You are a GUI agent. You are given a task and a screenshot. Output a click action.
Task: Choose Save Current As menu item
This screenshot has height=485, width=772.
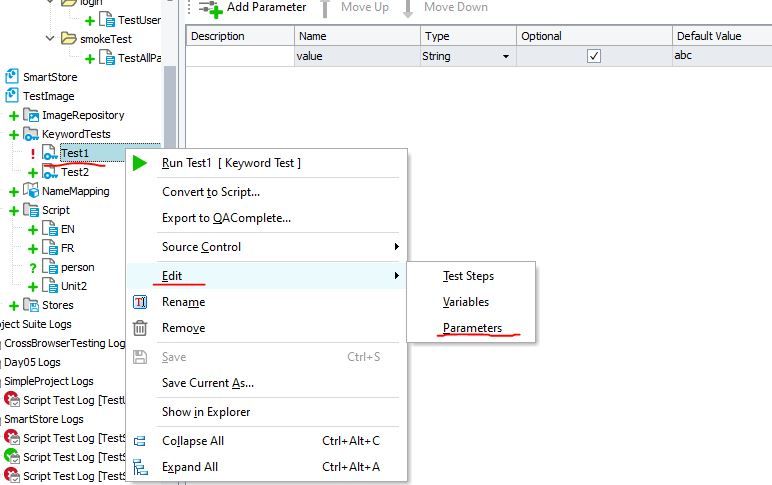[267, 383]
